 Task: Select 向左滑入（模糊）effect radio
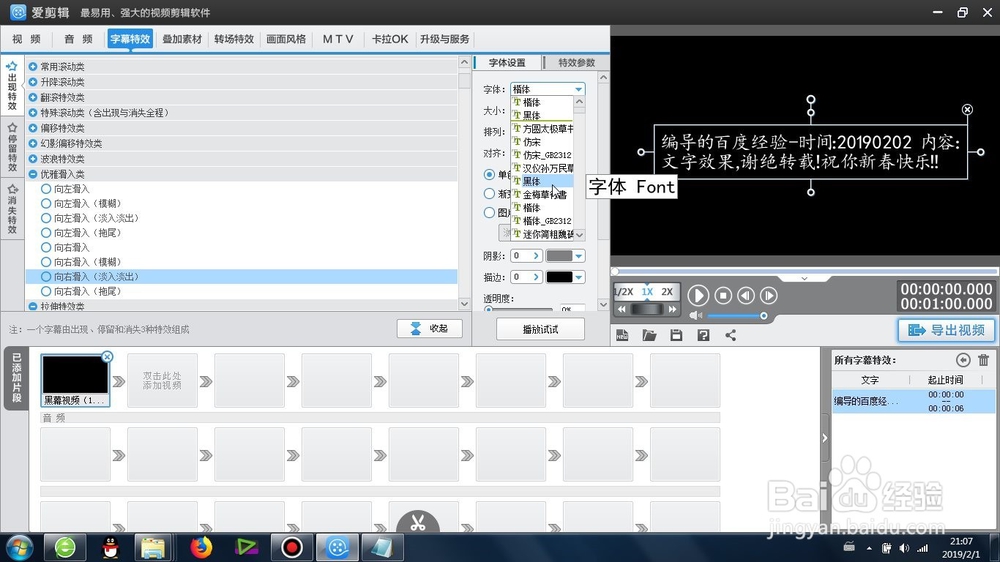tap(46, 203)
